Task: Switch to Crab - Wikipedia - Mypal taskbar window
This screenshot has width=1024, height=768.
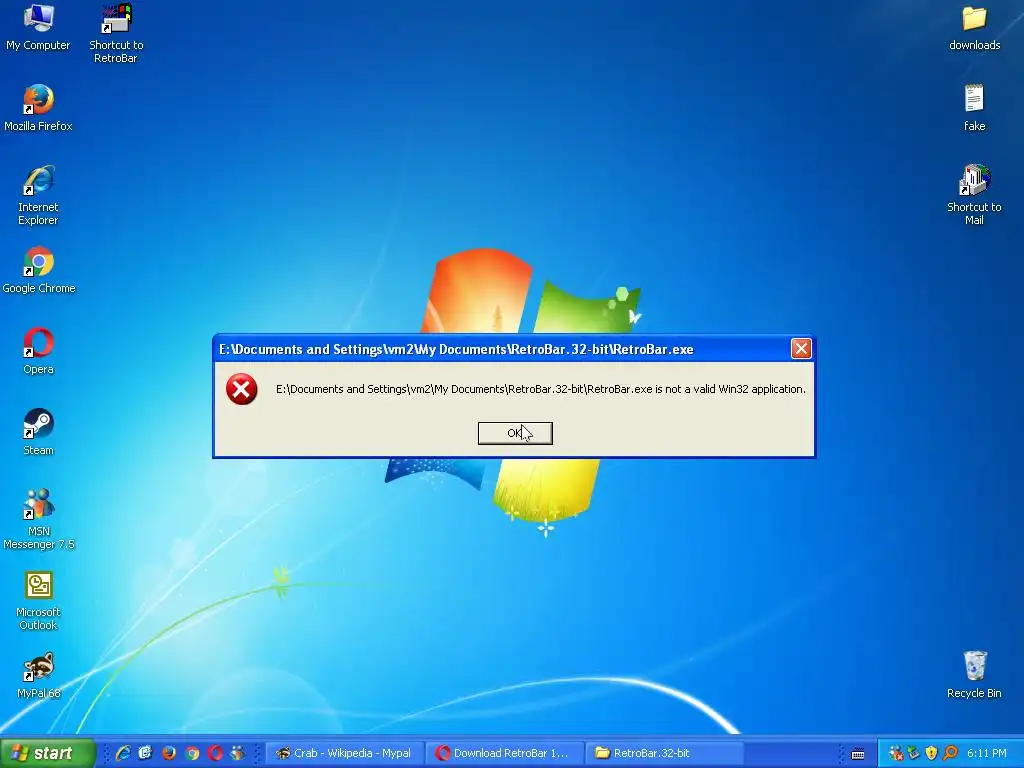Action: click(344, 753)
